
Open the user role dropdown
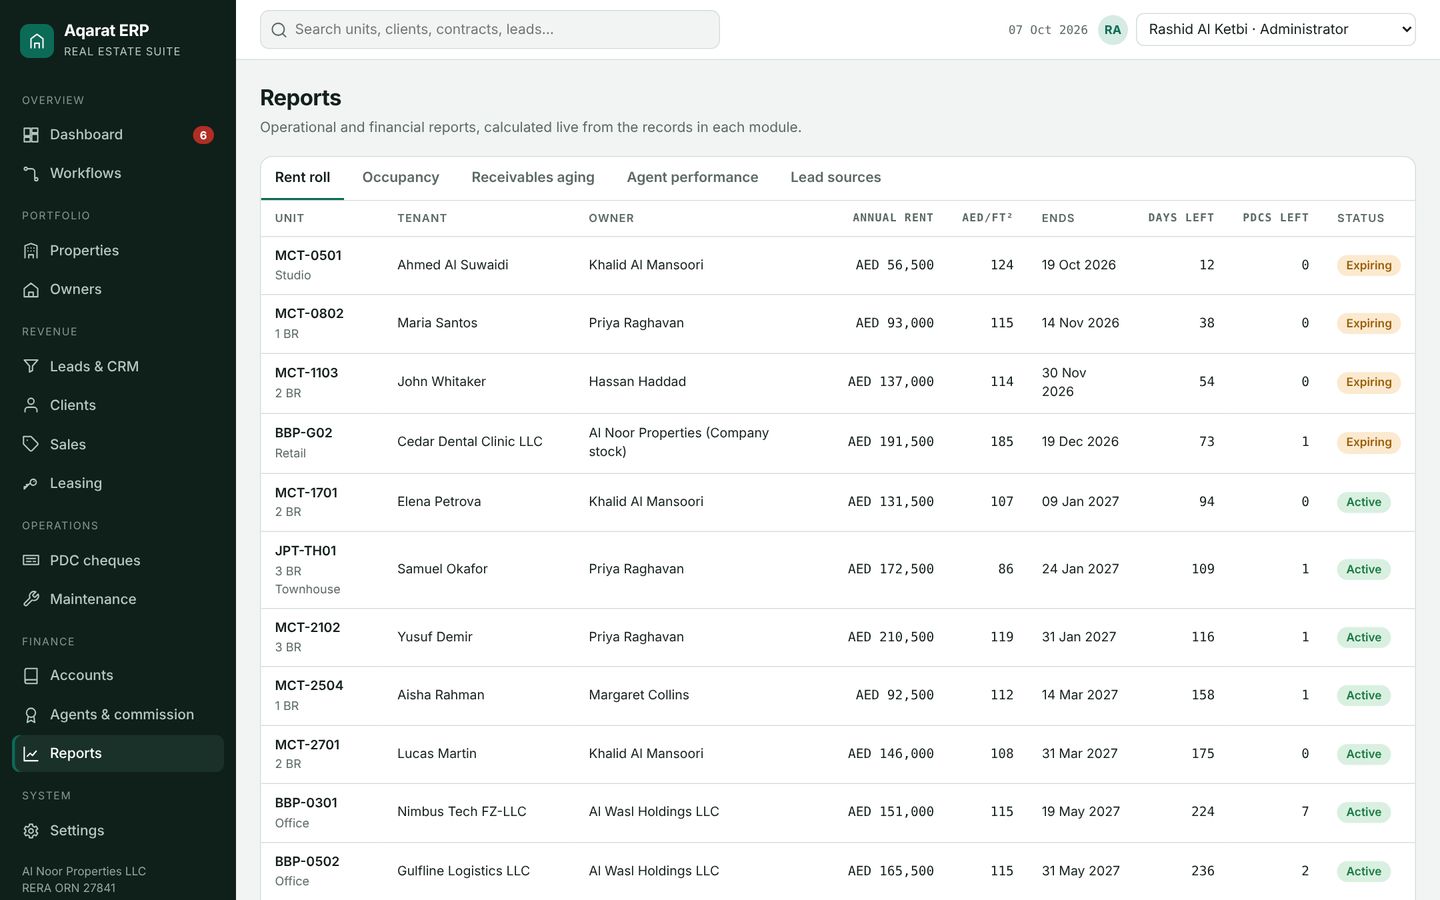(x=1276, y=30)
